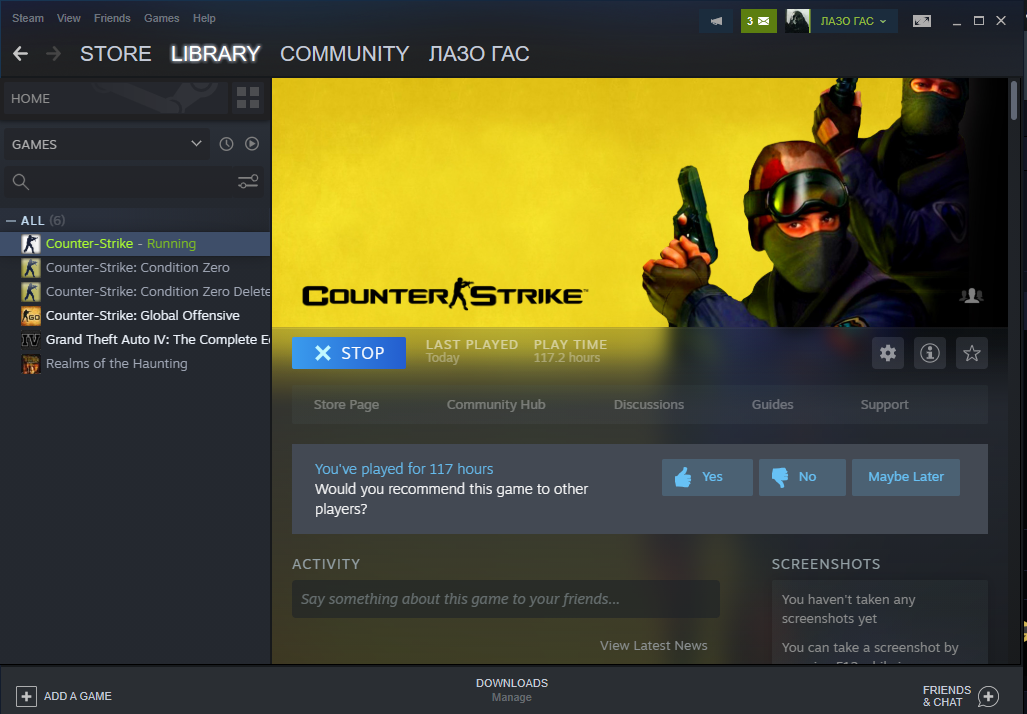Enter Big Picture mode
This screenshot has height=714, width=1027.
pyautogui.click(x=921, y=21)
